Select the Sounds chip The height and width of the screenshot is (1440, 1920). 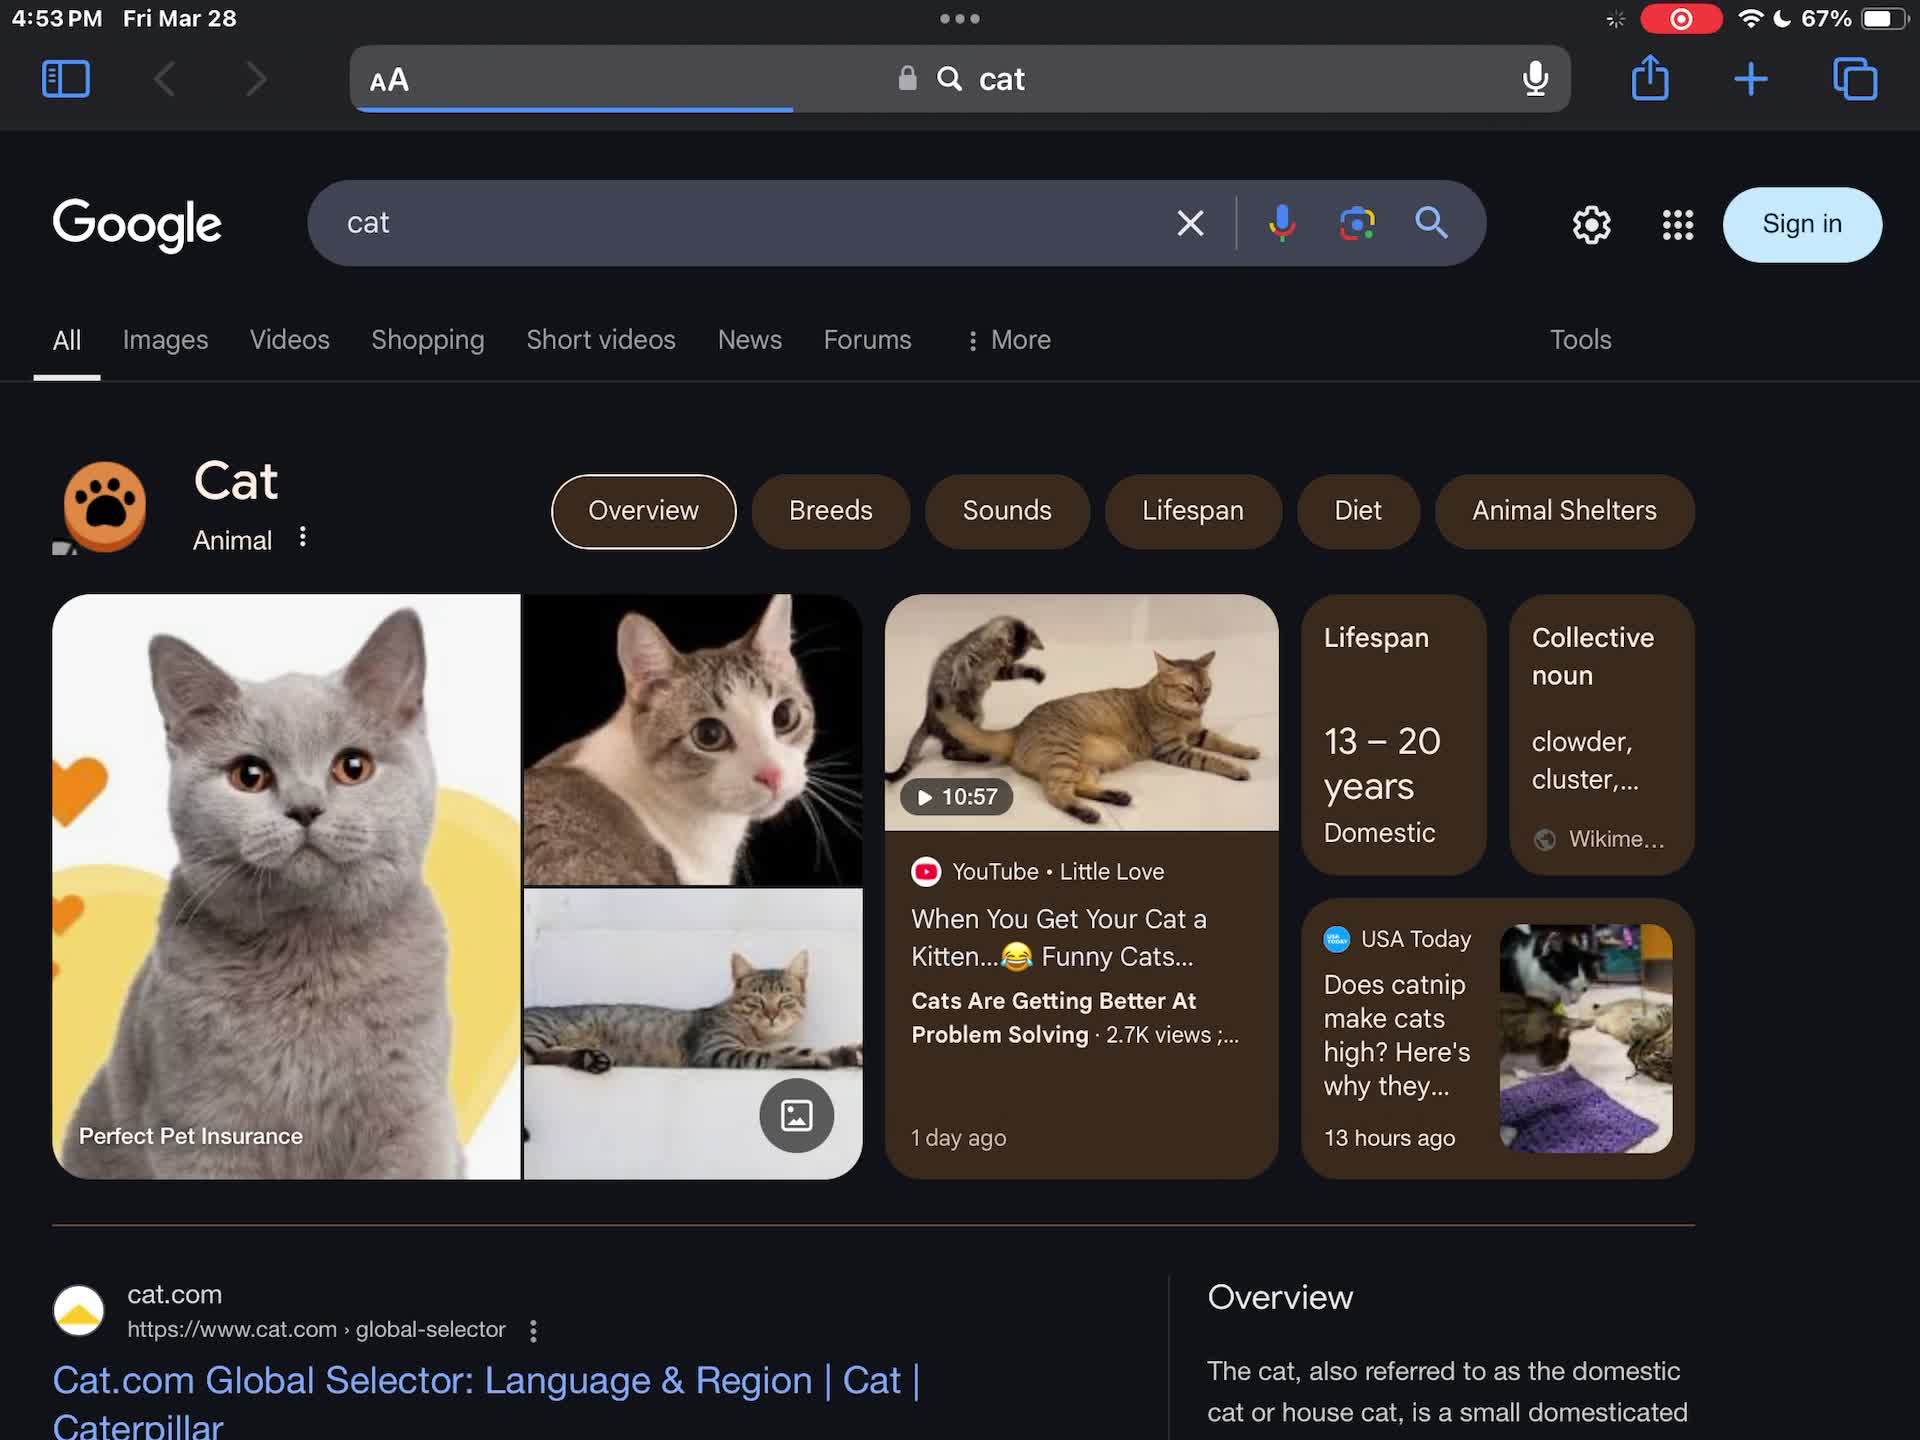pos(1007,511)
